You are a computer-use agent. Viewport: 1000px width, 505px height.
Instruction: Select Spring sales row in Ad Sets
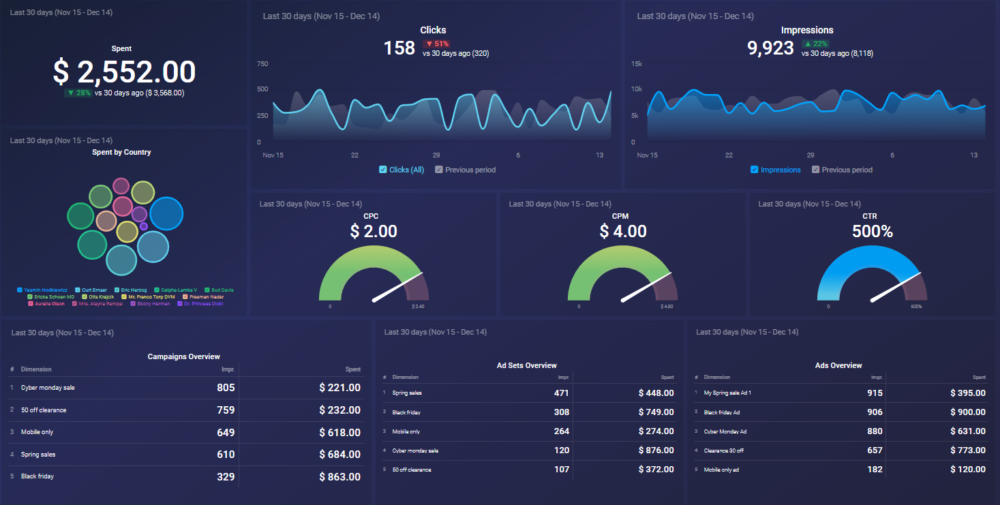[x=529, y=393]
